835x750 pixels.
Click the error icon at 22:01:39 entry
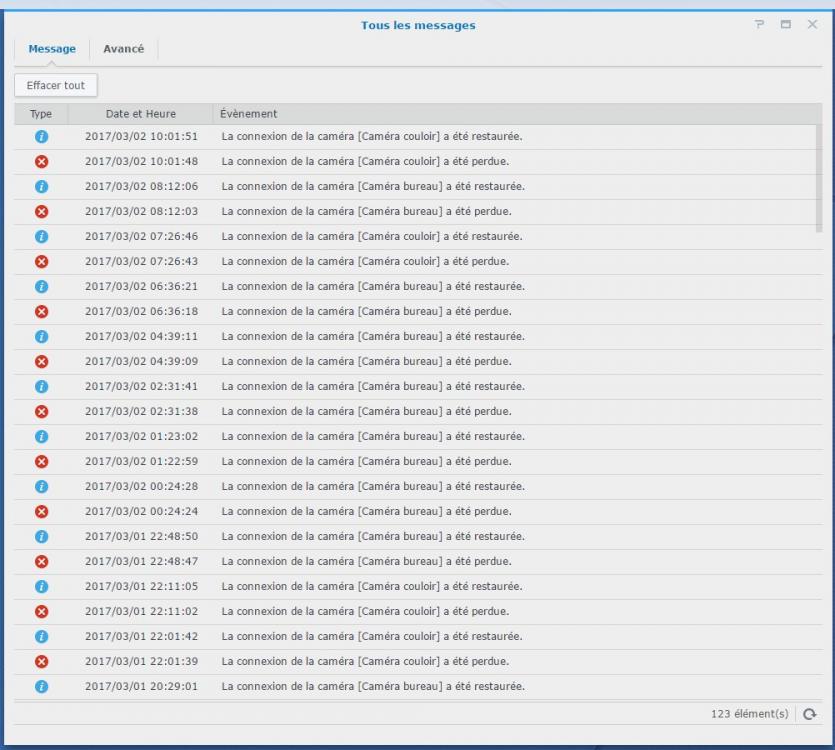click(41, 661)
